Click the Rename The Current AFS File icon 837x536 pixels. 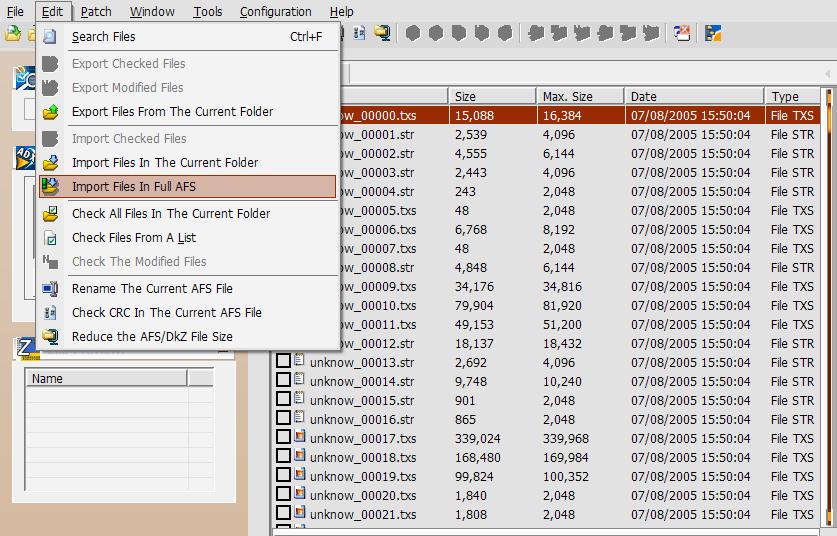tap(50, 289)
